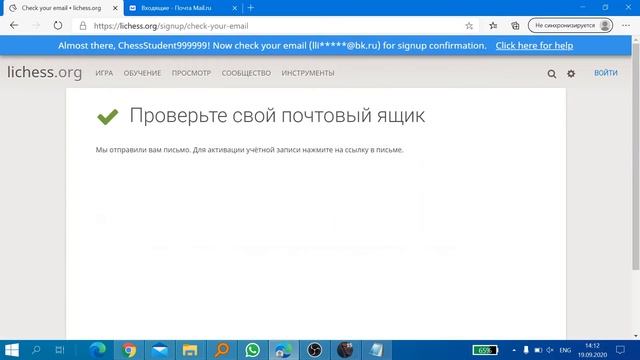This screenshot has height=360, width=640.
Task: Open the ИГРА menu
Action: [104, 73]
